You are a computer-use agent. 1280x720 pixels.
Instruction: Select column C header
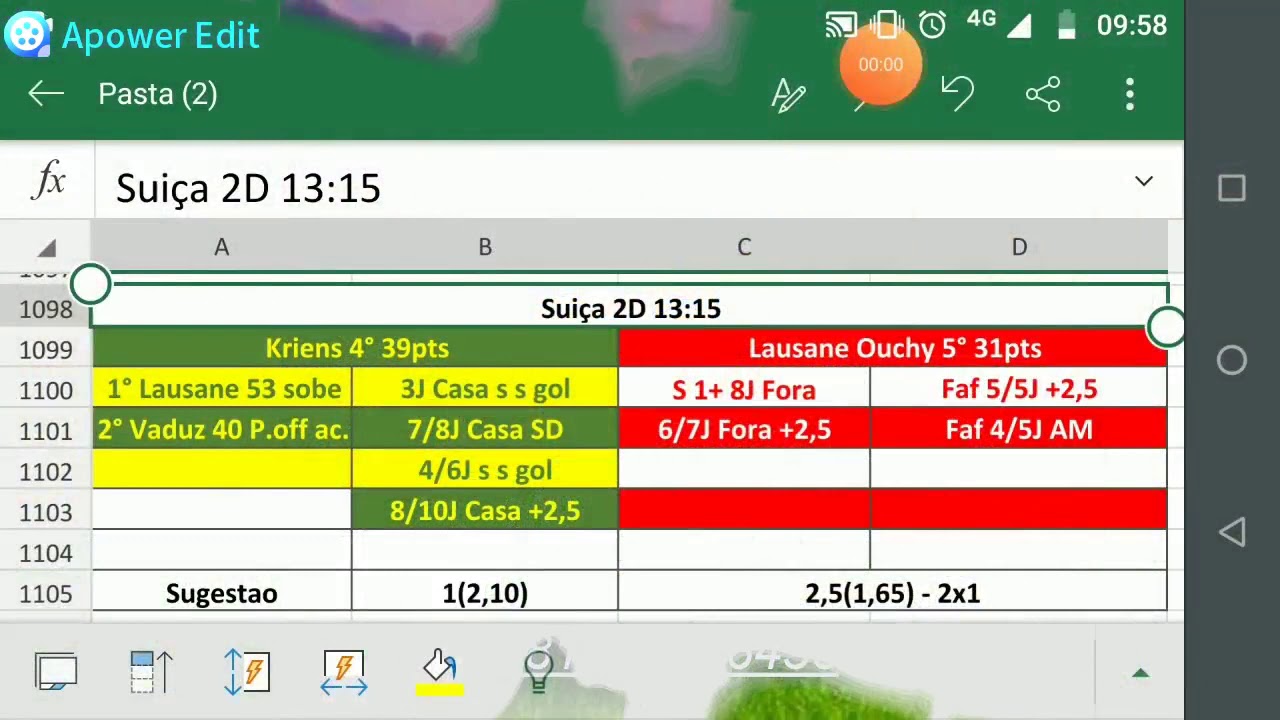coord(744,247)
